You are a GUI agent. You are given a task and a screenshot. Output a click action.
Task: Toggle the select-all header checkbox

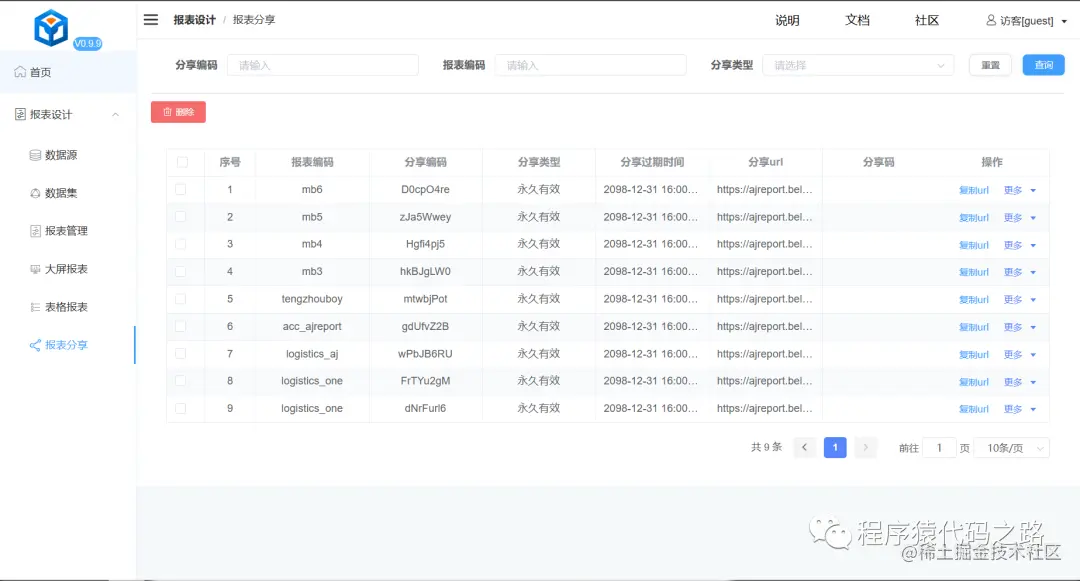click(x=182, y=162)
